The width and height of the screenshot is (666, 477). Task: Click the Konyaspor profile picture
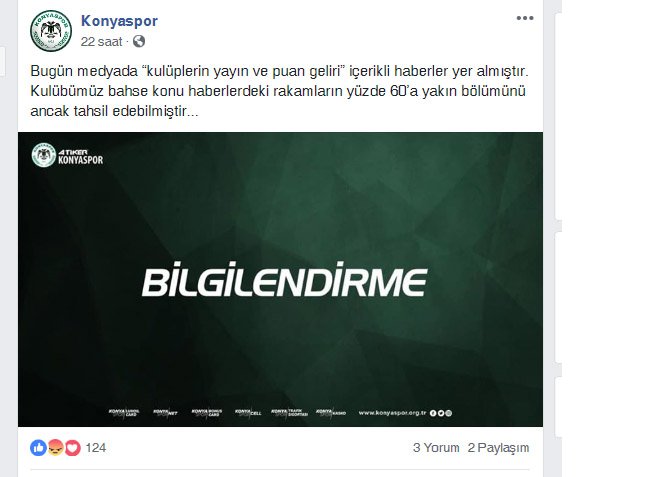click(51, 31)
